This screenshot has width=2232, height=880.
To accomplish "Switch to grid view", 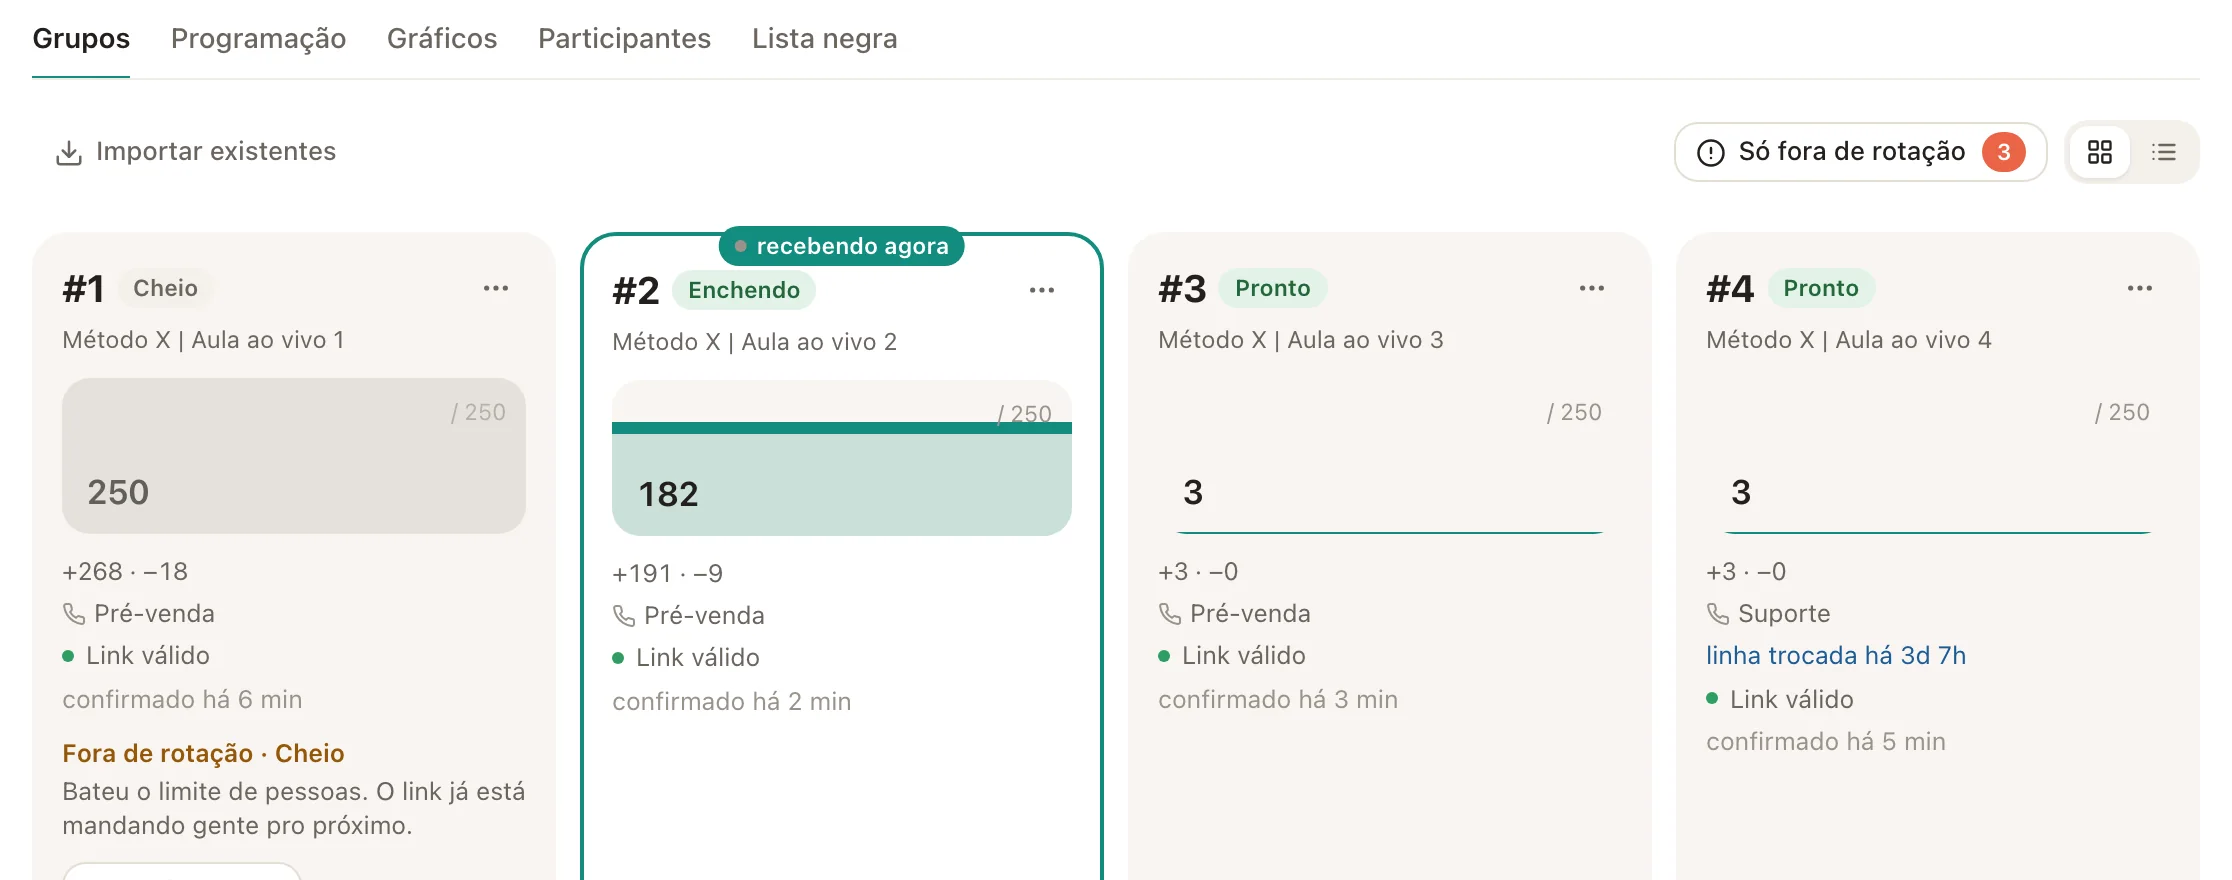I will tap(2100, 152).
